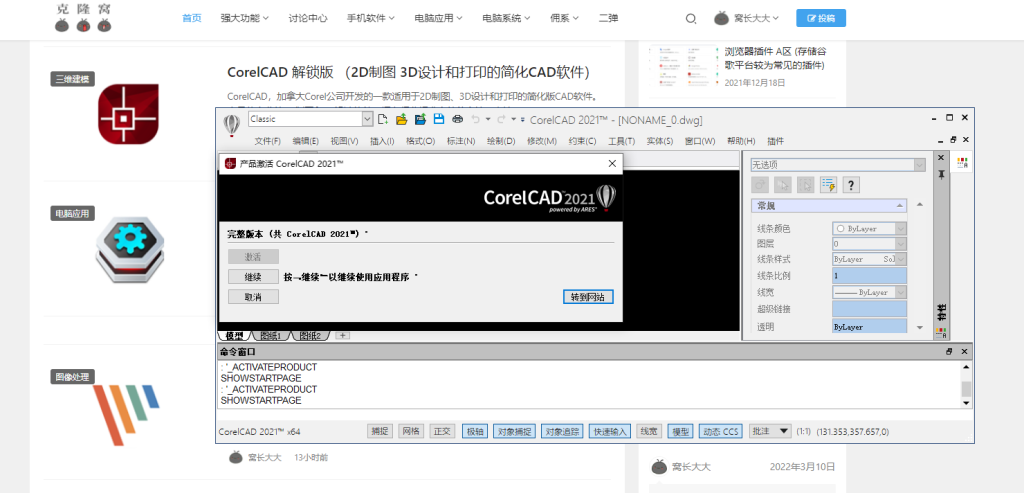Screen dimensions: 1024x493
Task: Close the command window via X icon
Action: (x=965, y=351)
